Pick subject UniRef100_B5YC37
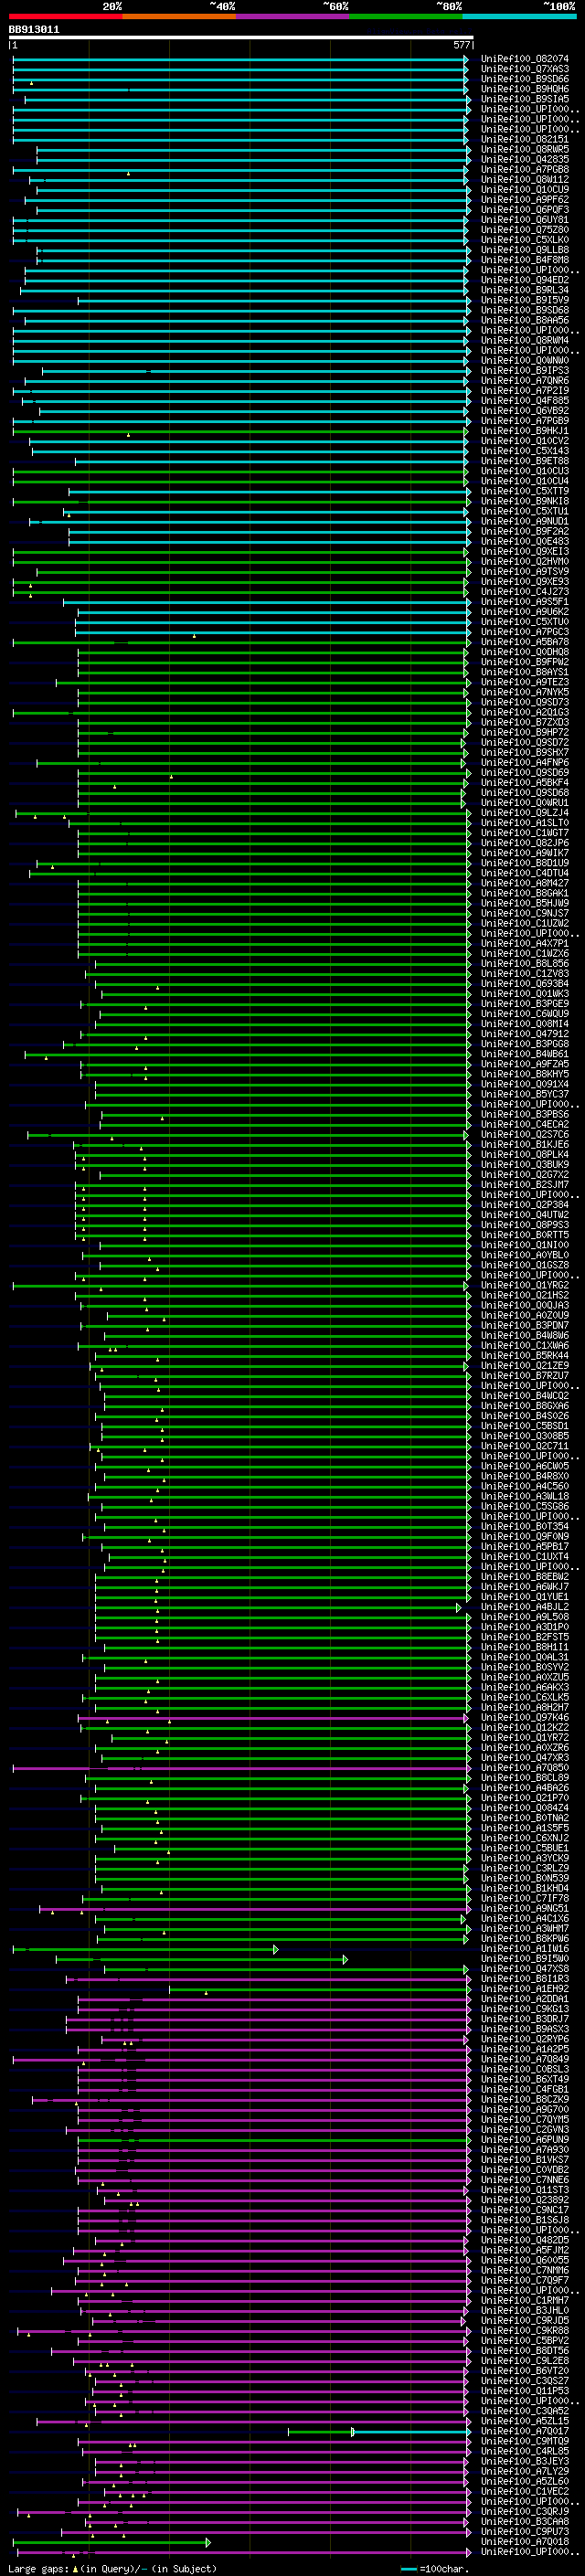This screenshot has height=2576, width=585. tap(525, 1094)
